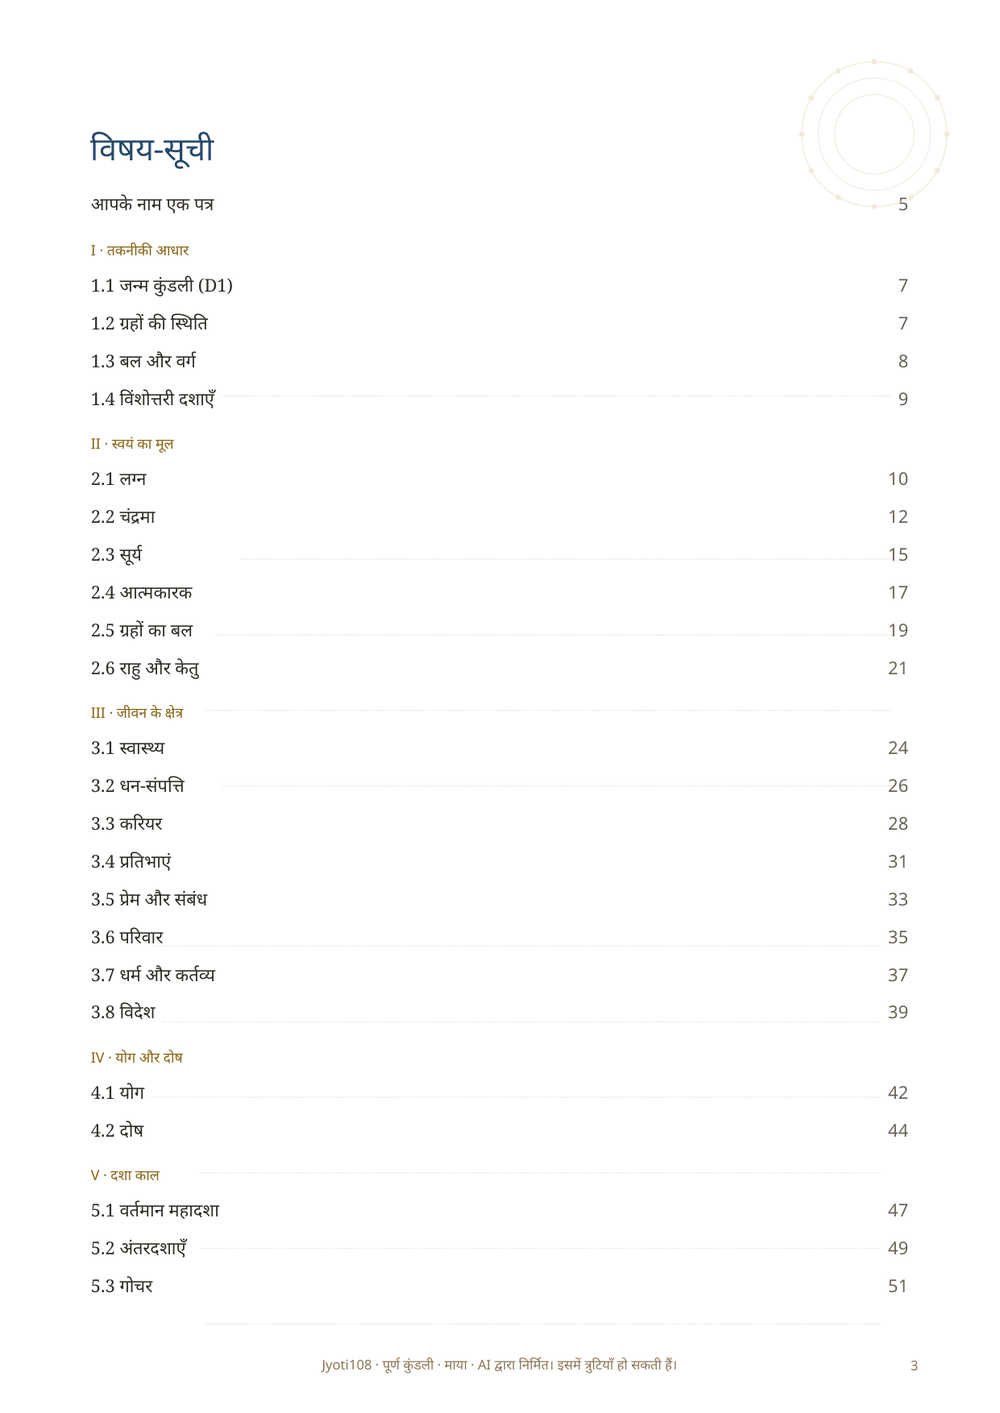The height and width of the screenshot is (1413, 1000).
Task: Open 3.8 विदेश section
Action: [499, 1012]
